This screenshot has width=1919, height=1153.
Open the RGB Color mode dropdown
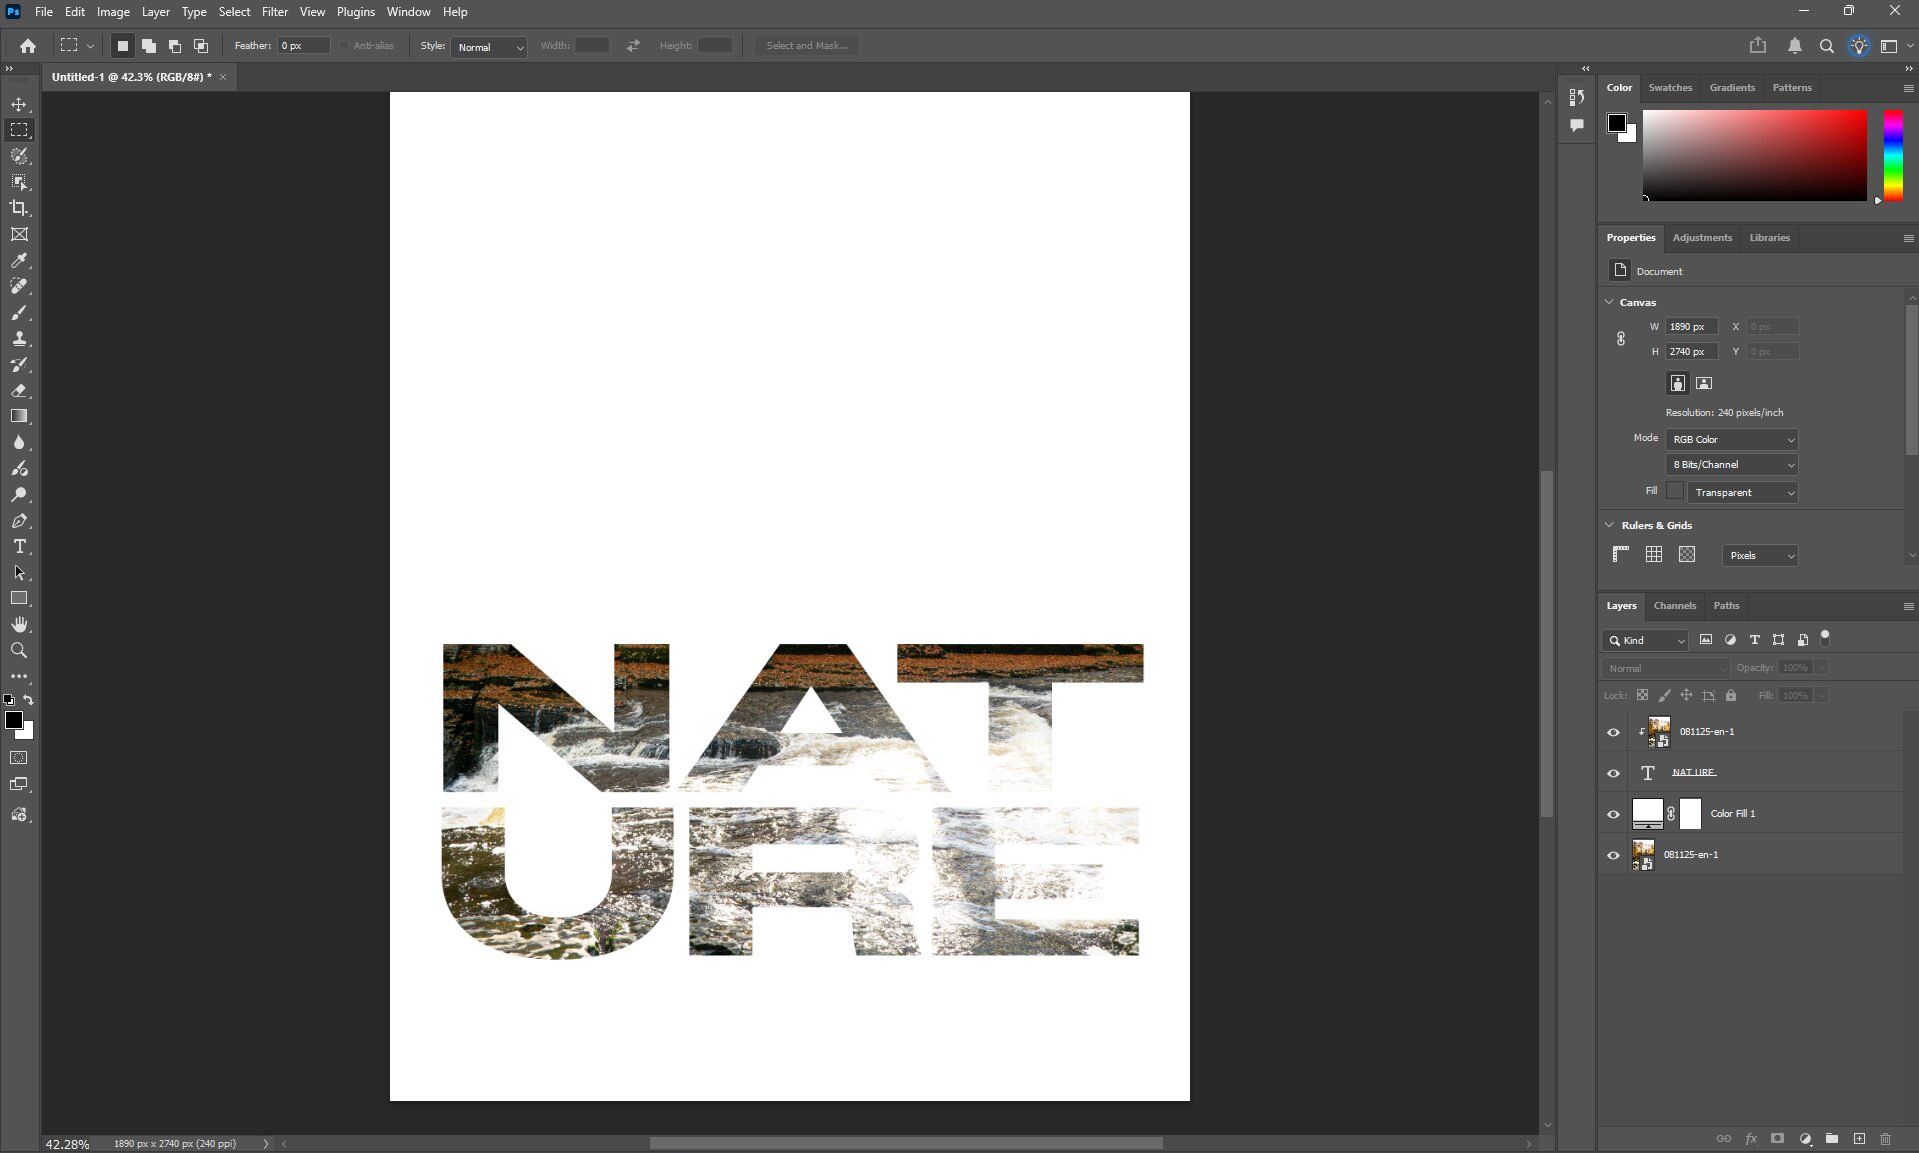coord(1732,440)
